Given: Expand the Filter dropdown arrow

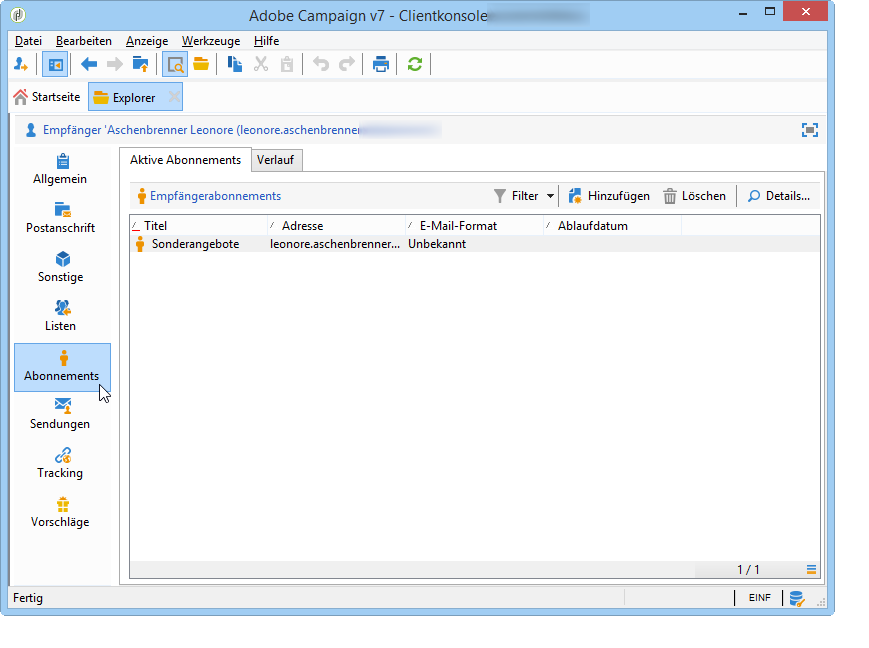Looking at the screenshot, I should 550,196.
